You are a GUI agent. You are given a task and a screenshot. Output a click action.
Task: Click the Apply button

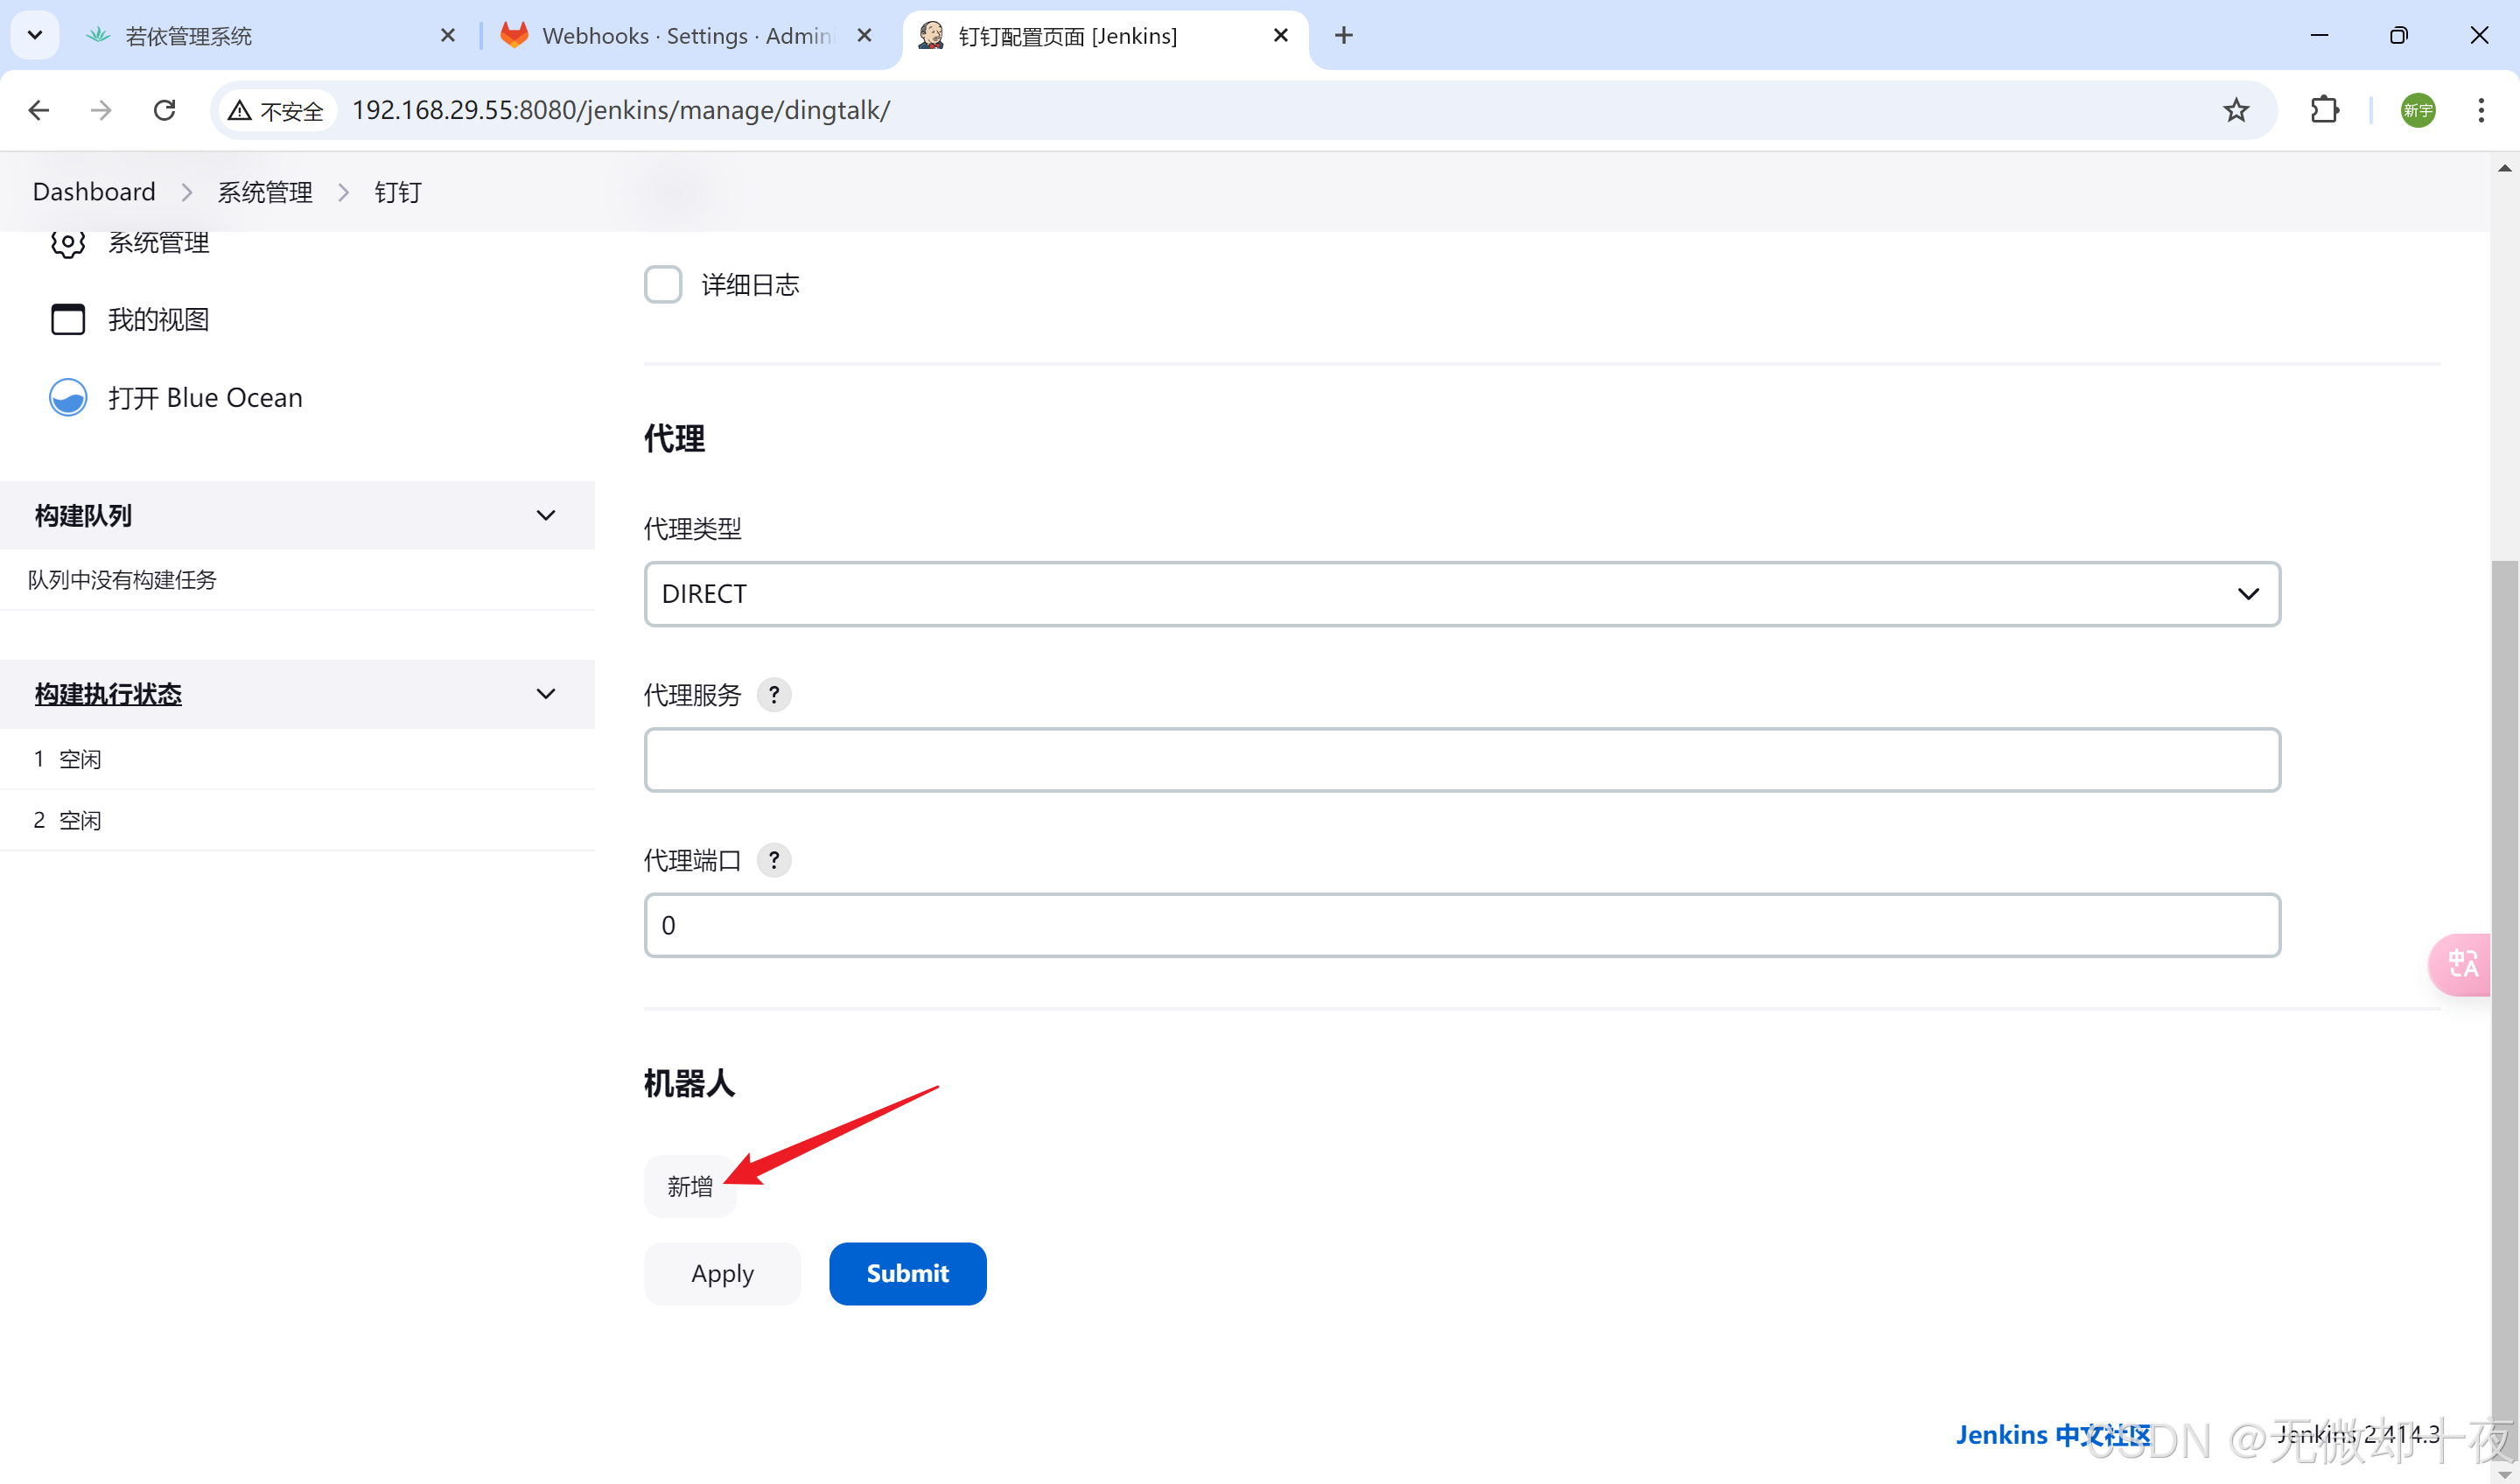coord(722,1274)
